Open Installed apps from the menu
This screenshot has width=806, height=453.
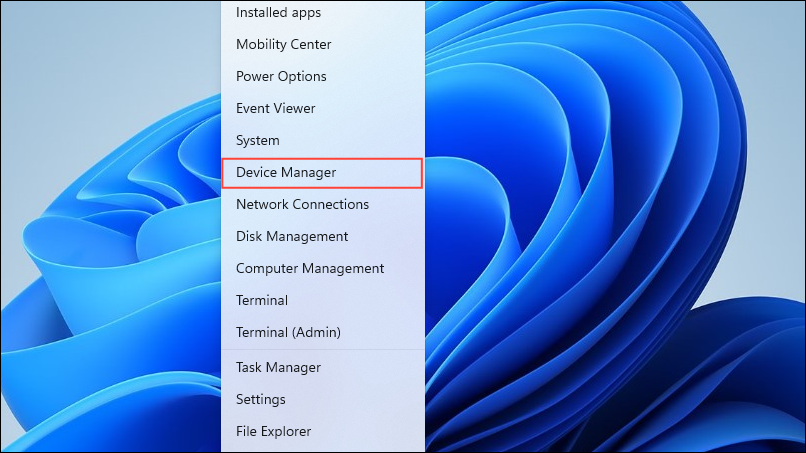click(323, 12)
